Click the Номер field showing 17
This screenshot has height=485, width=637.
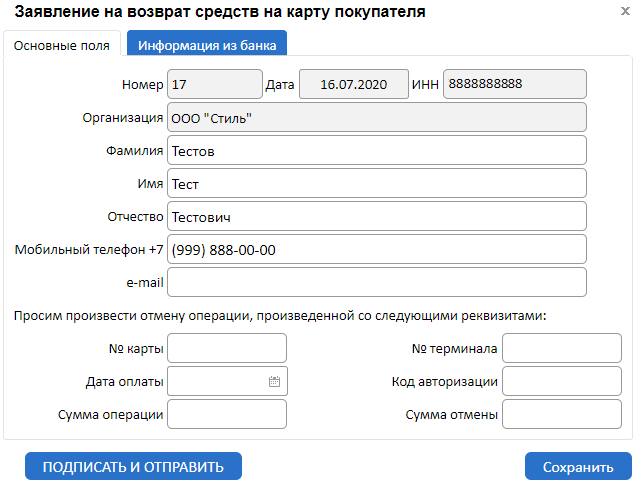pos(214,85)
